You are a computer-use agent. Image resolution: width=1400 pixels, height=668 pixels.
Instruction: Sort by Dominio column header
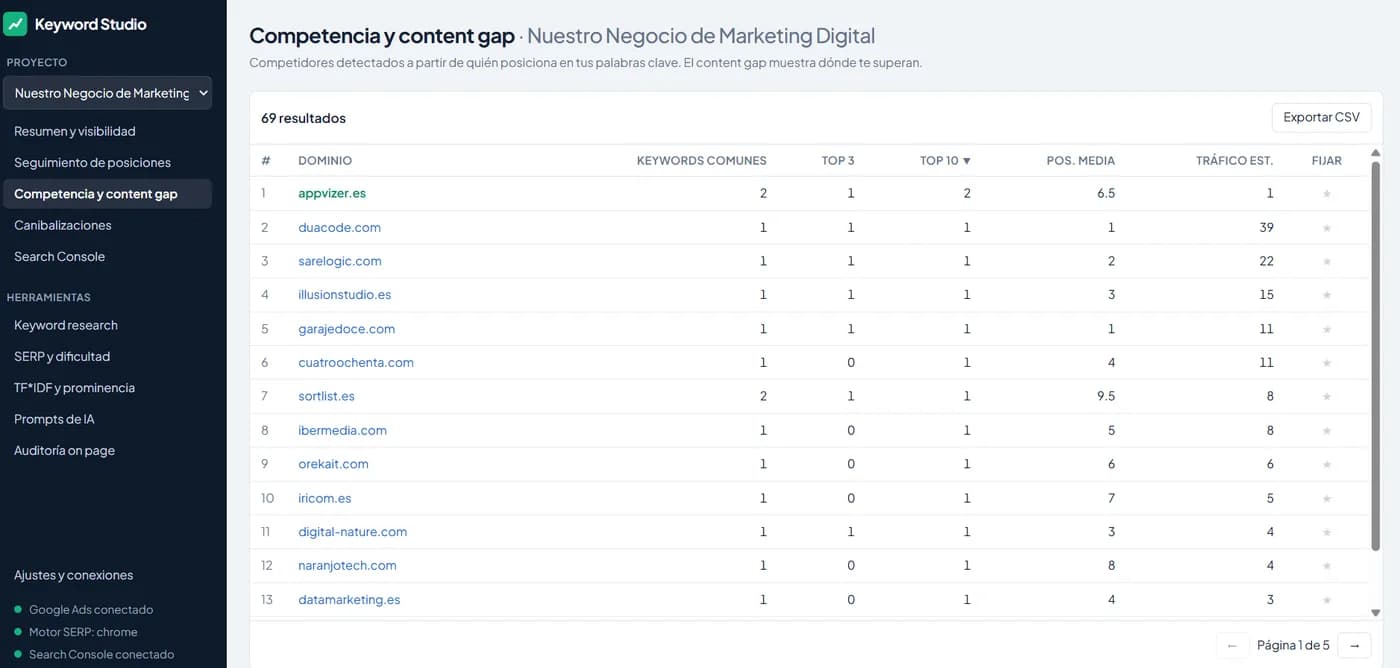tap(325, 160)
